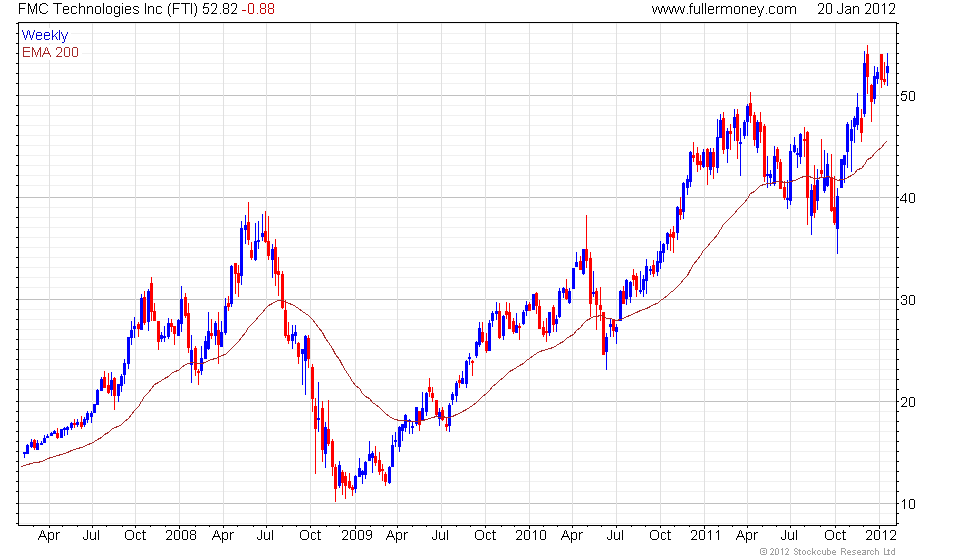The image size is (980, 560).
Task: Click the 2011 year axis label
Action: coord(706,536)
